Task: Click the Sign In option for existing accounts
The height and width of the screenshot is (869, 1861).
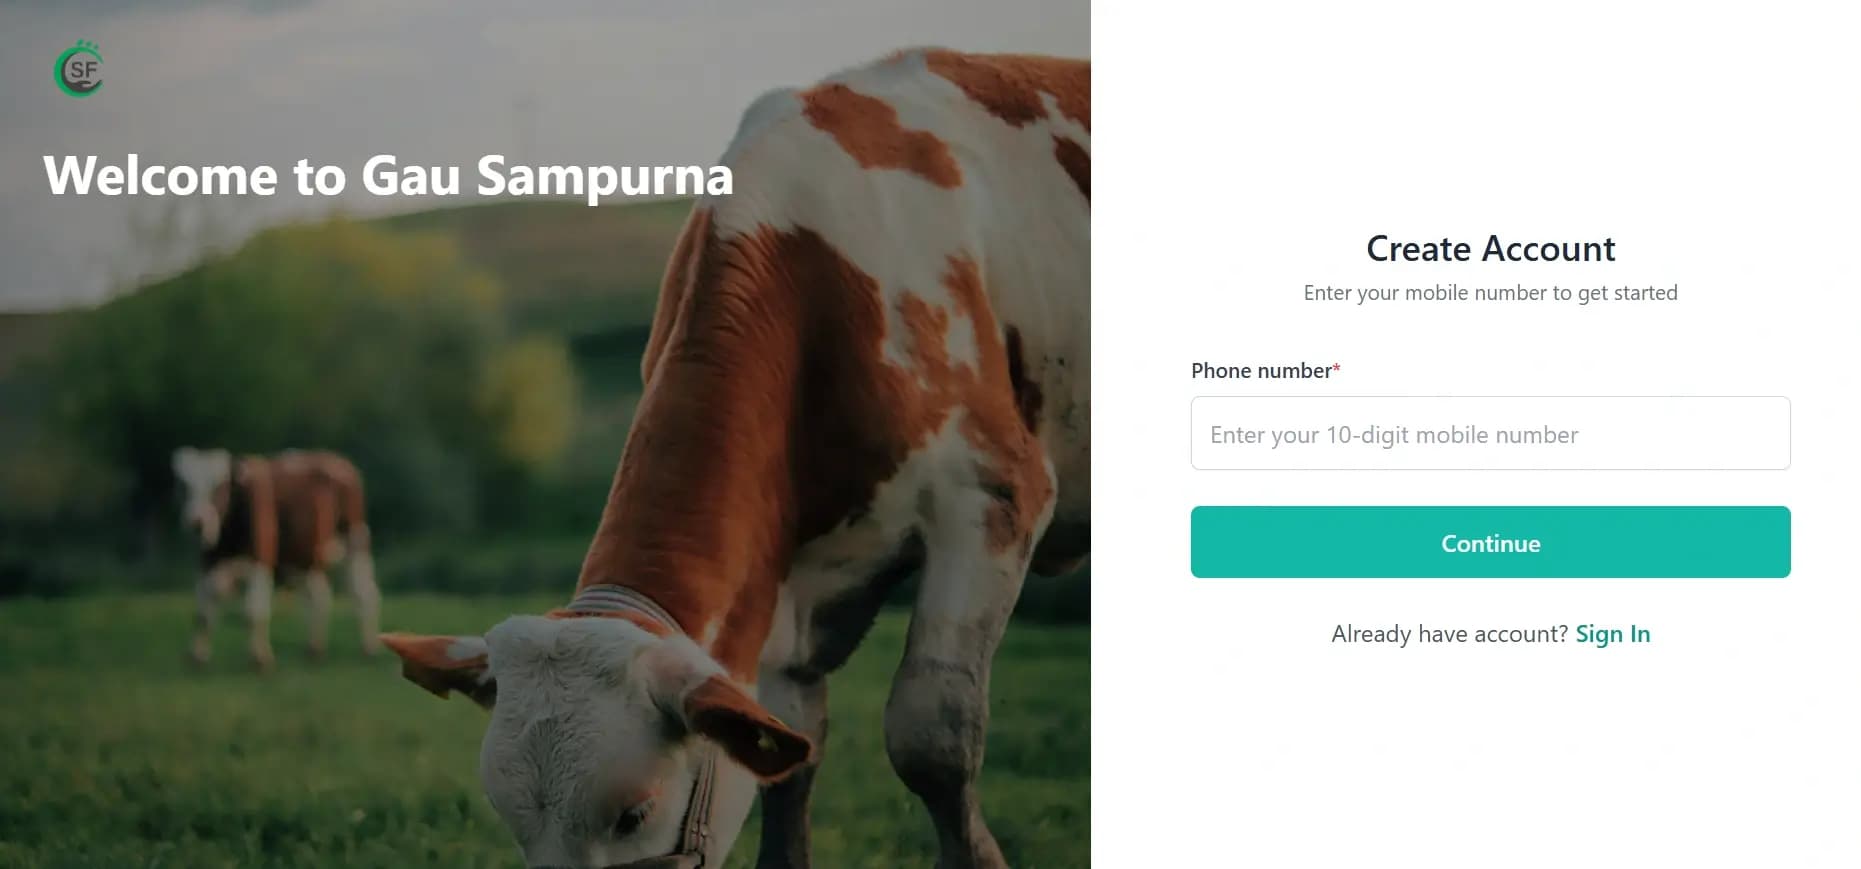Action: point(1612,633)
